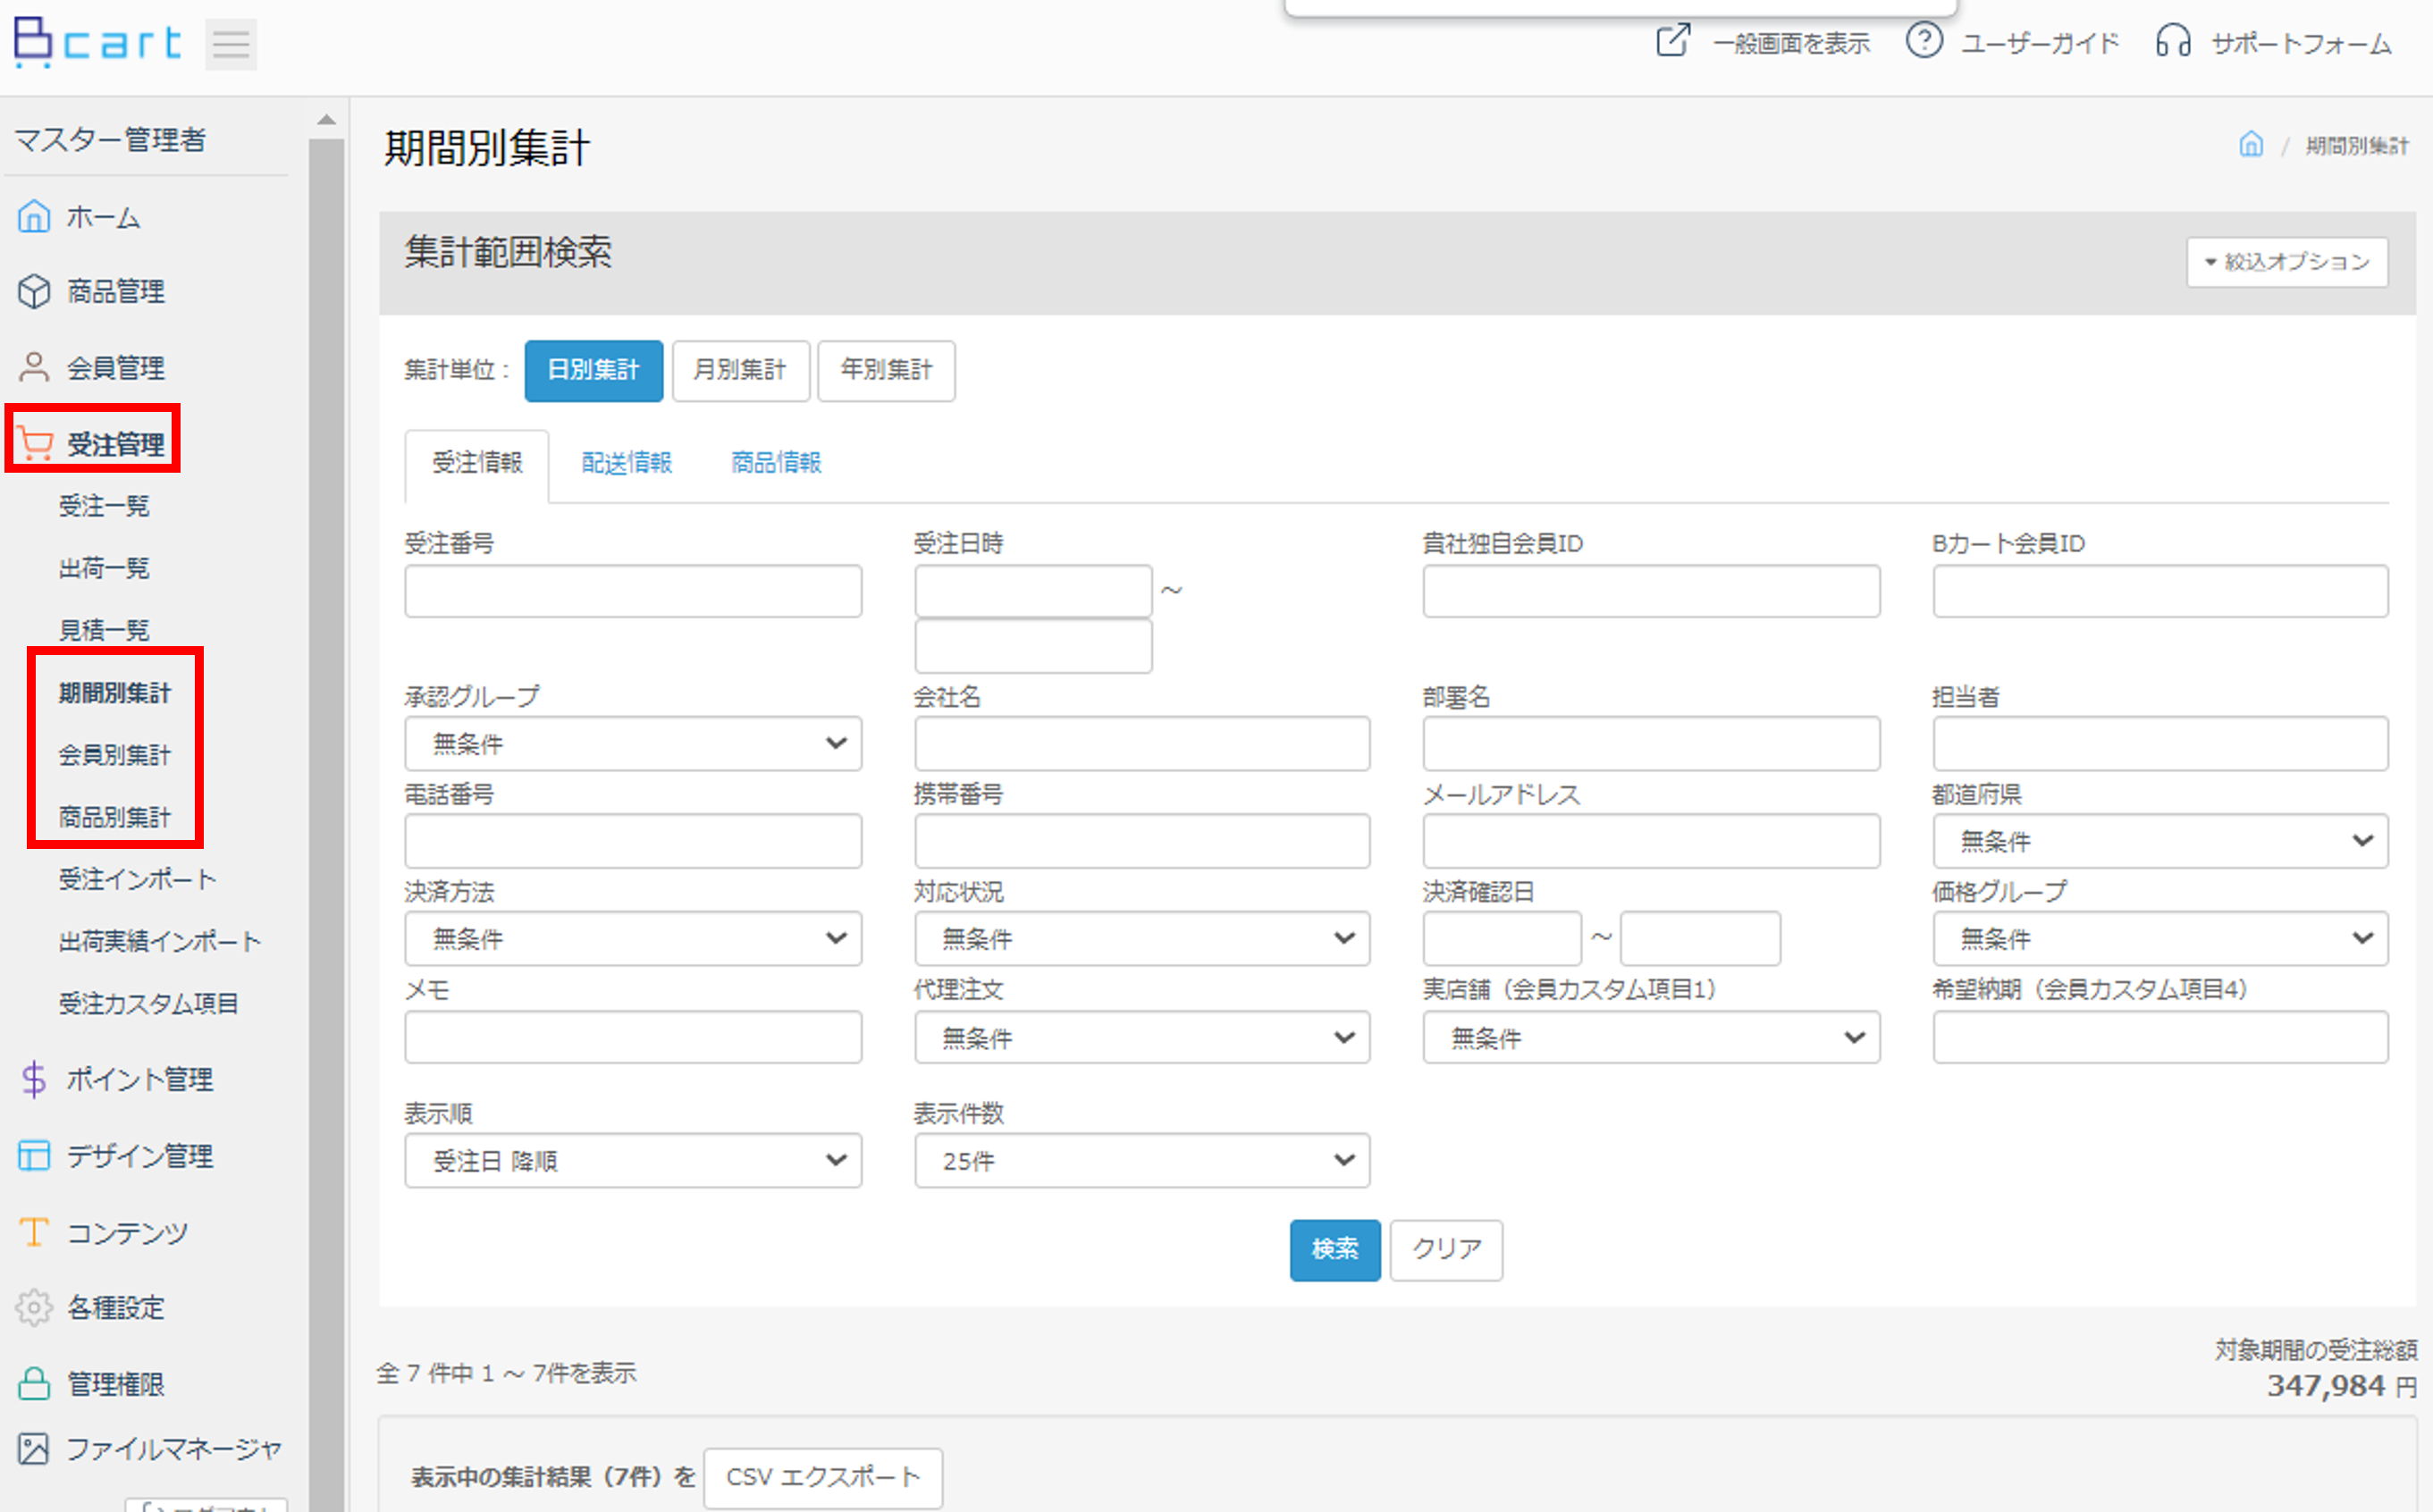This screenshot has width=2433, height=1512.
Task: Click the クリア button
Action: click(1446, 1250)
